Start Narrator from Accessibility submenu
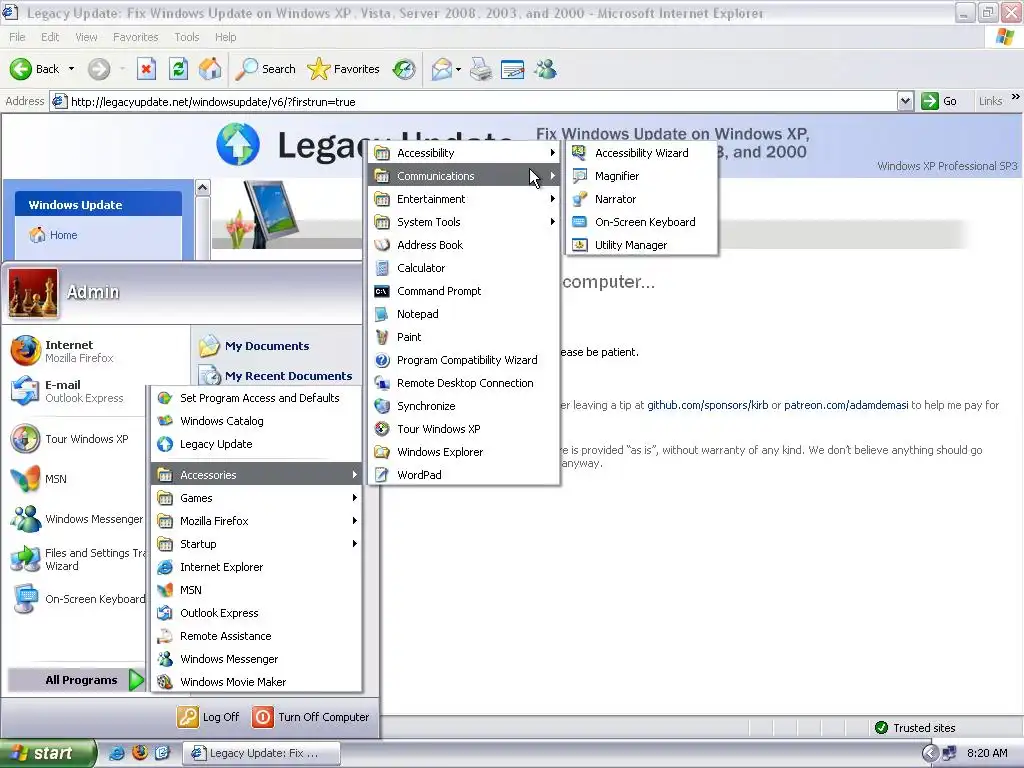The height and width of the screenshot is (768, 1024). coord(643,199)
